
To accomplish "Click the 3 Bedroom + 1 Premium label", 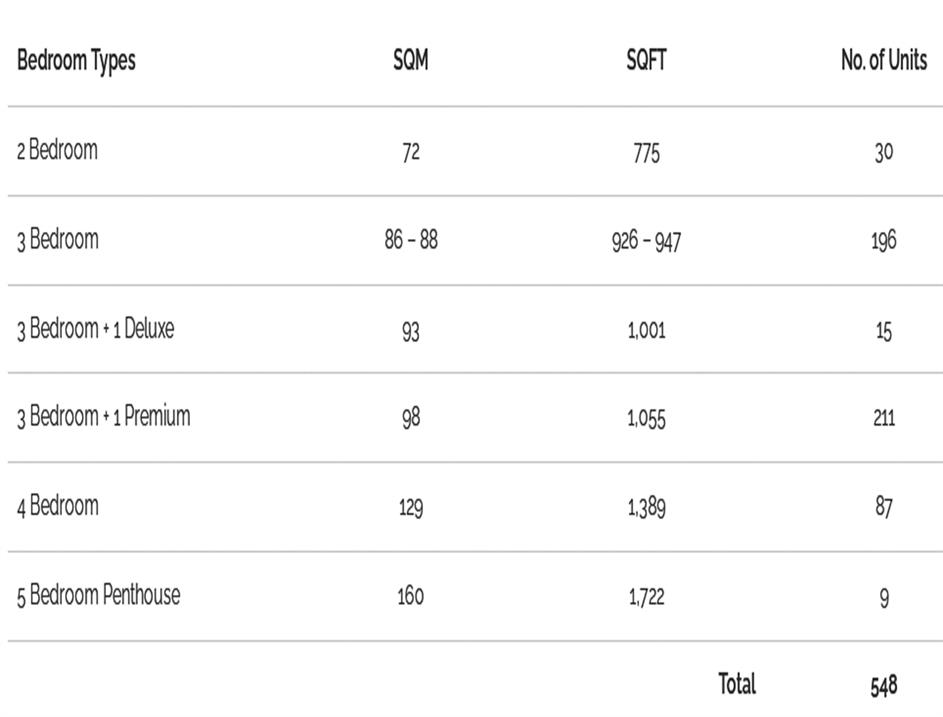I will click(103, 417).
